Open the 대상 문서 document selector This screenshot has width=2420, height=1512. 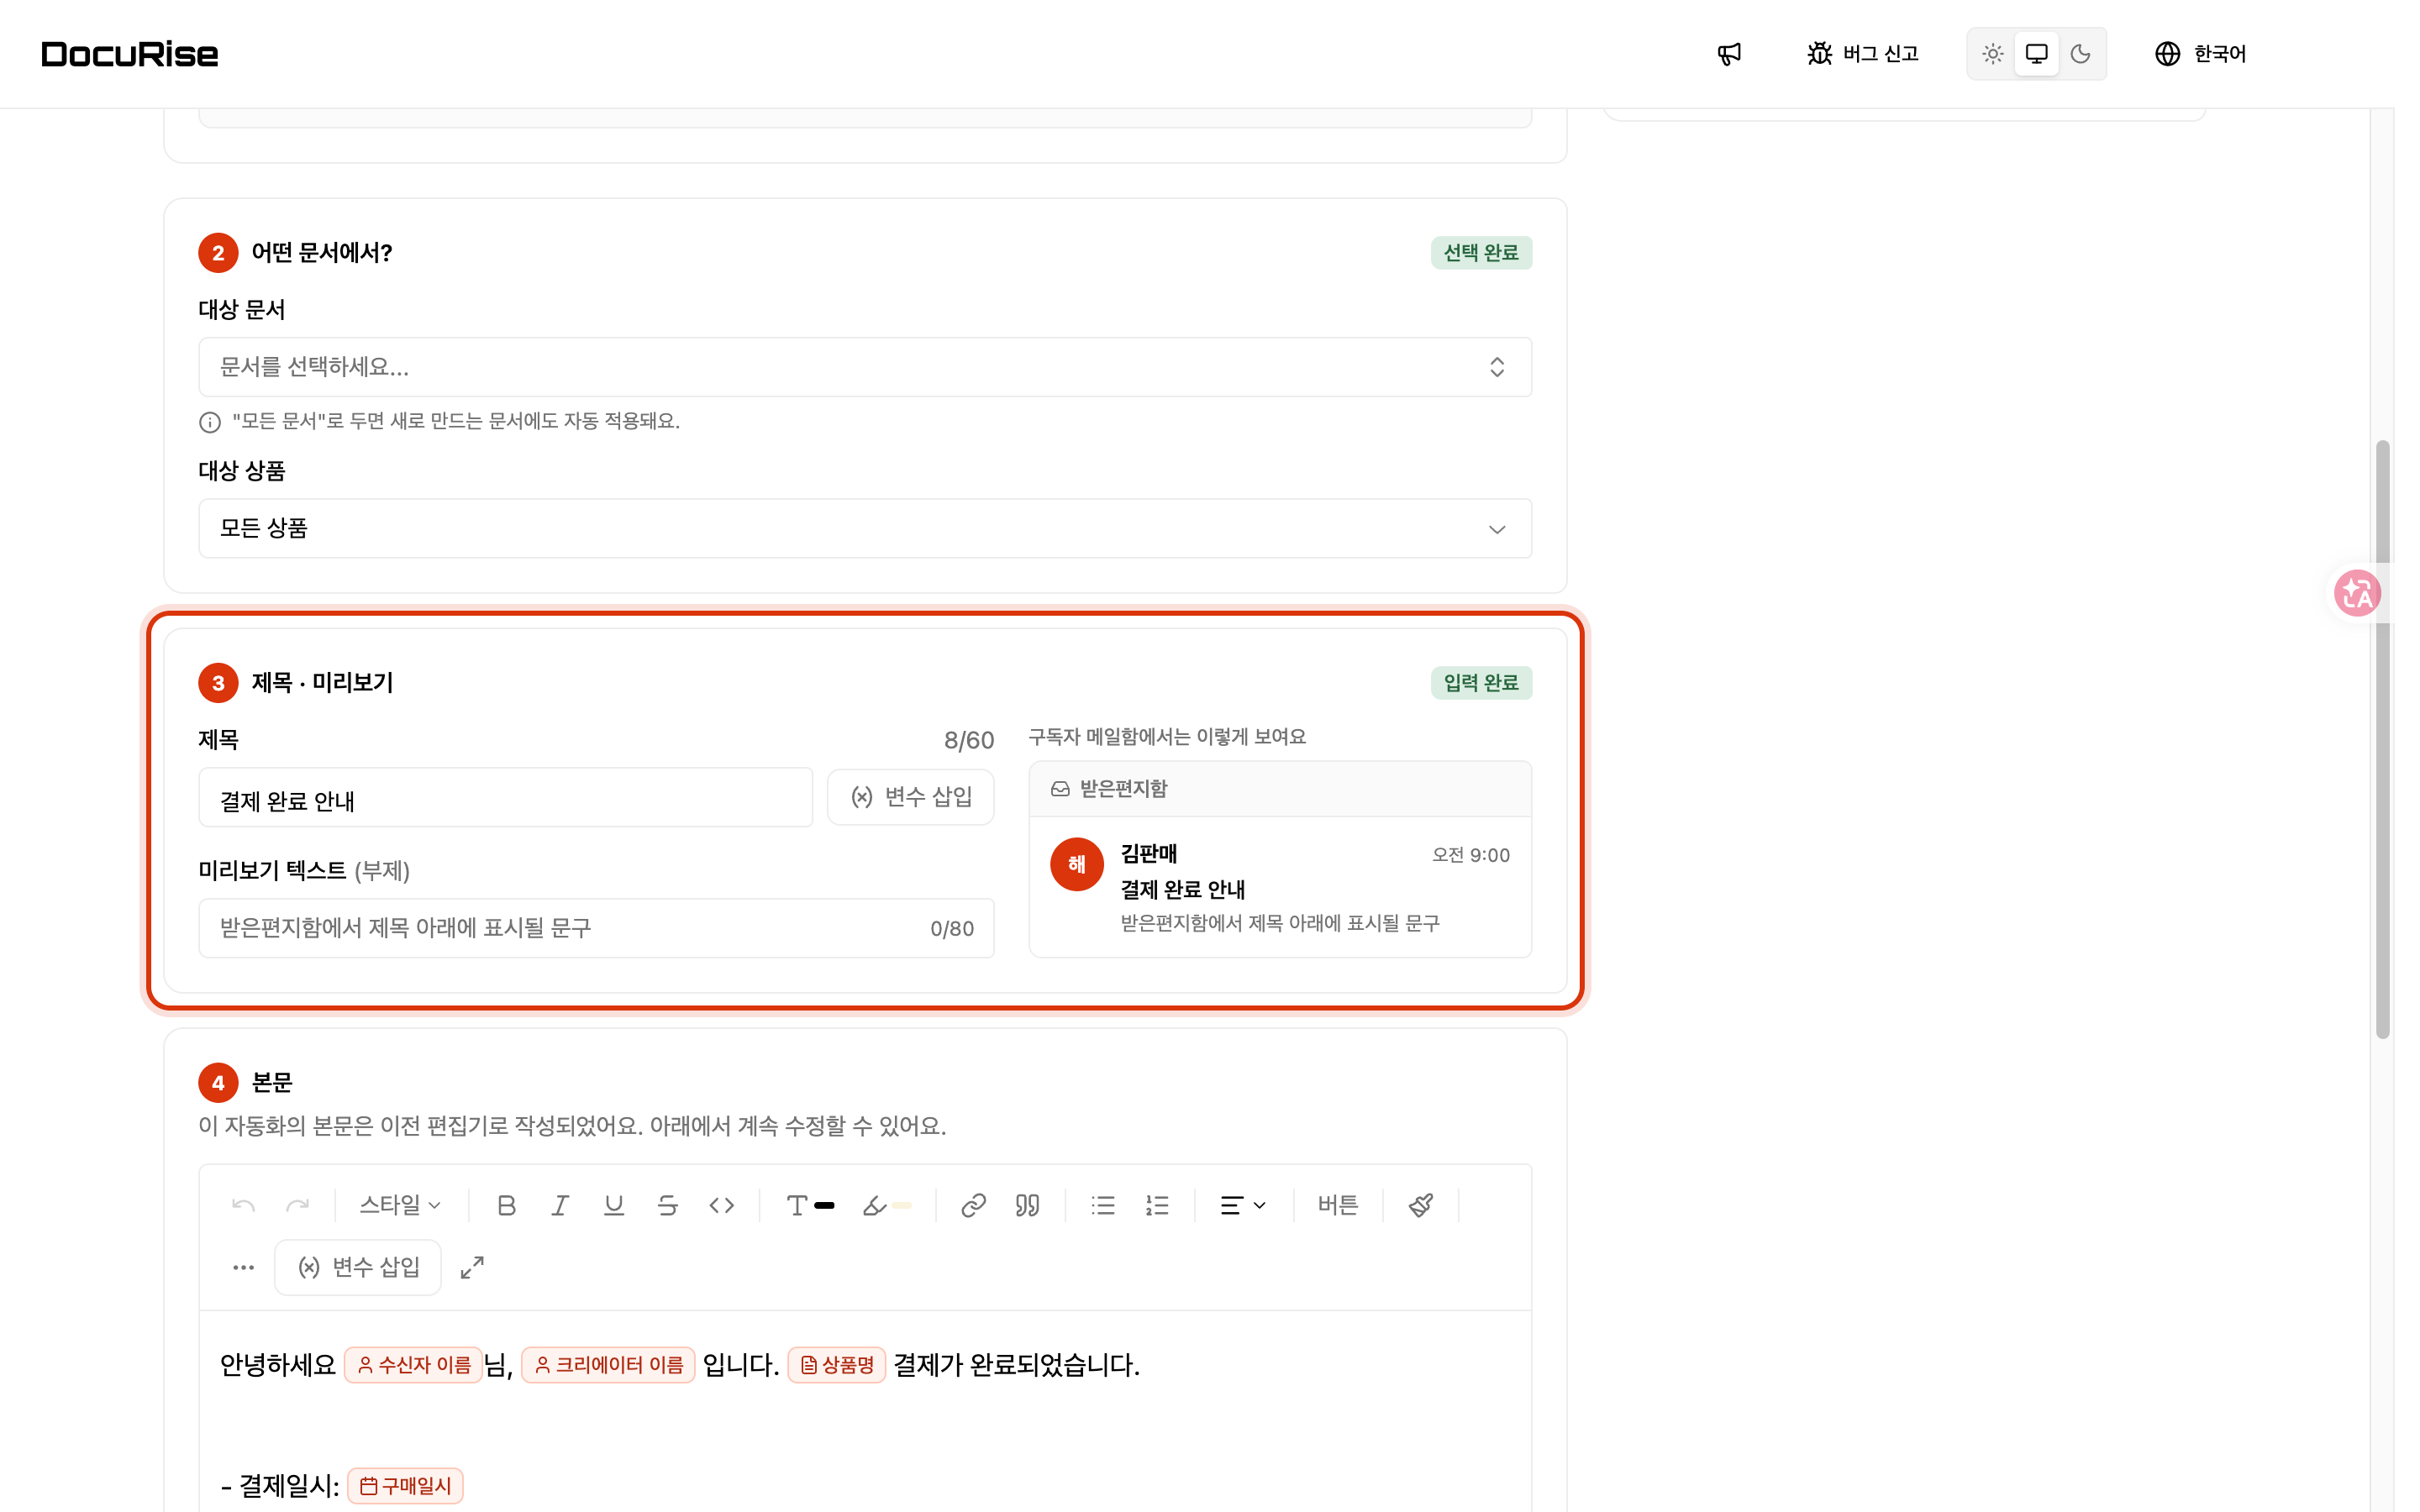click(865, 367)
